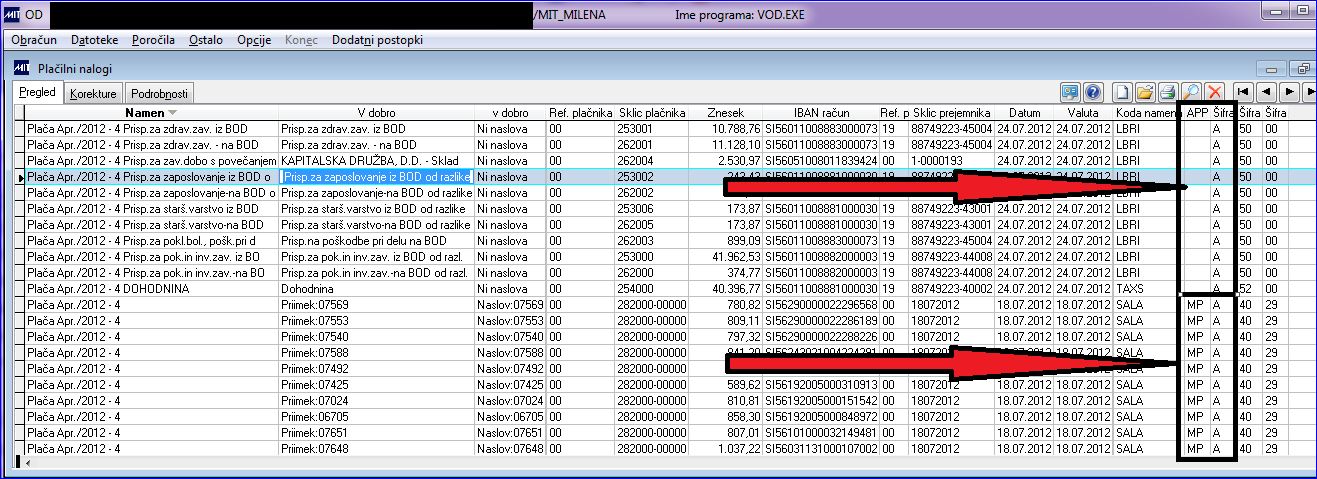Open the Obračun menu
This screenshot has width=1317, height=479.
pyautogui.click(x=33, y=40)
